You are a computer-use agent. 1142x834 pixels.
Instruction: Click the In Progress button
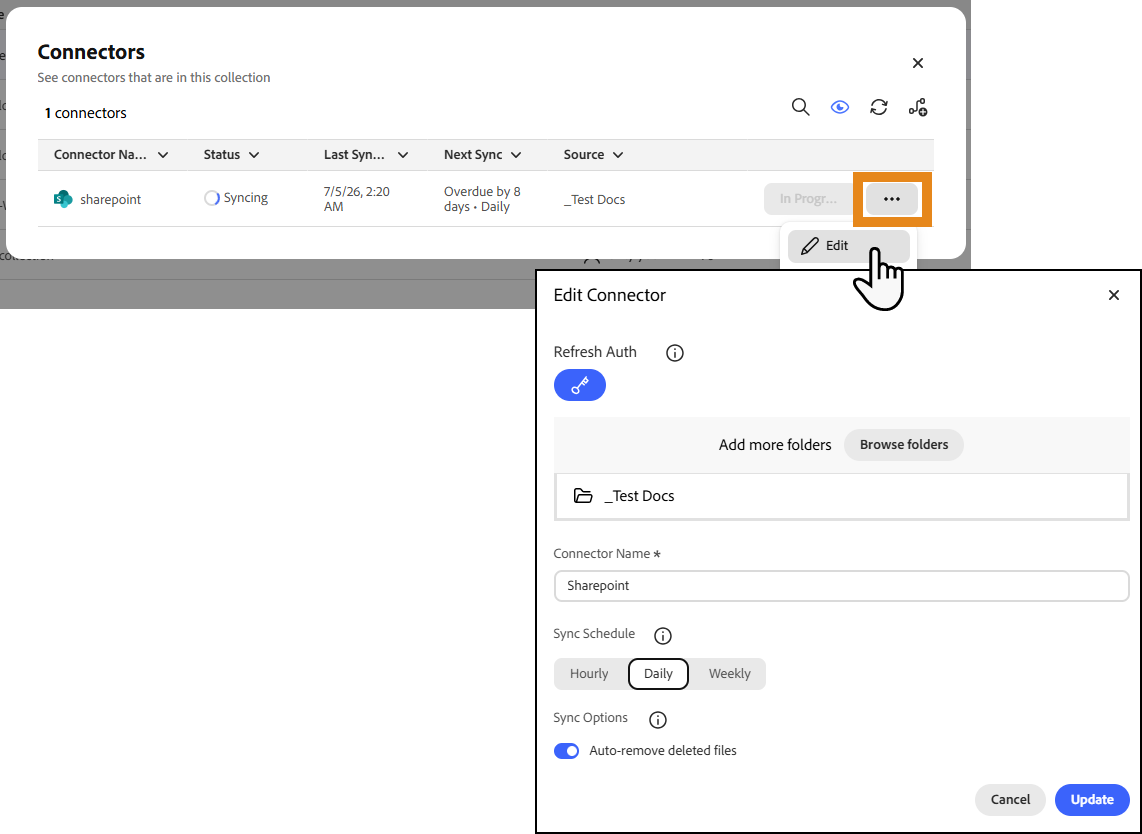[808, 199]
